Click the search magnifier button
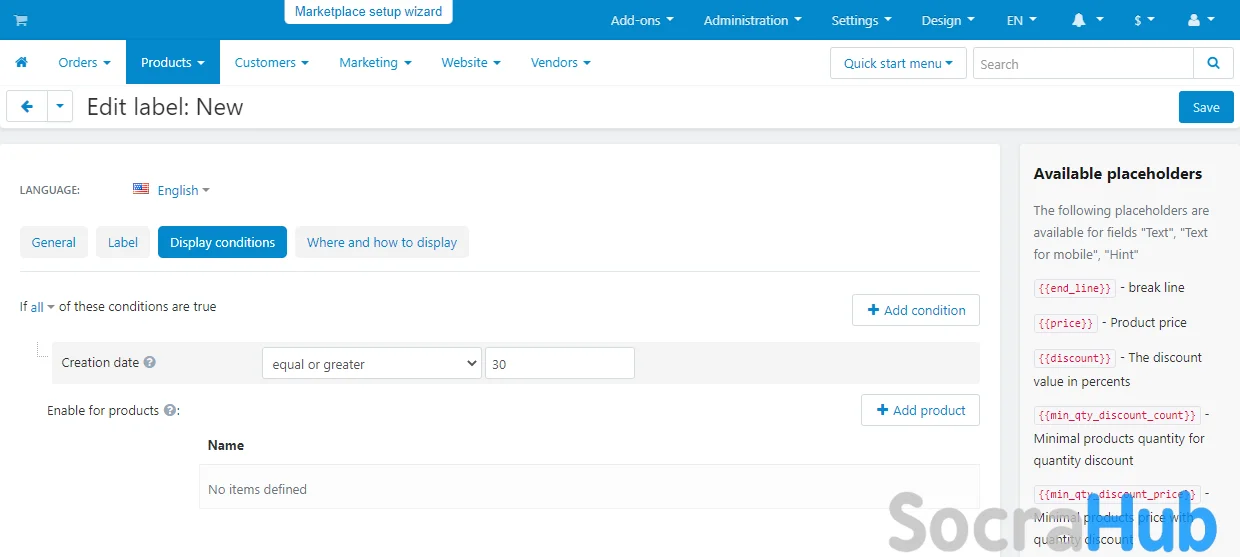 [1213, 63]
